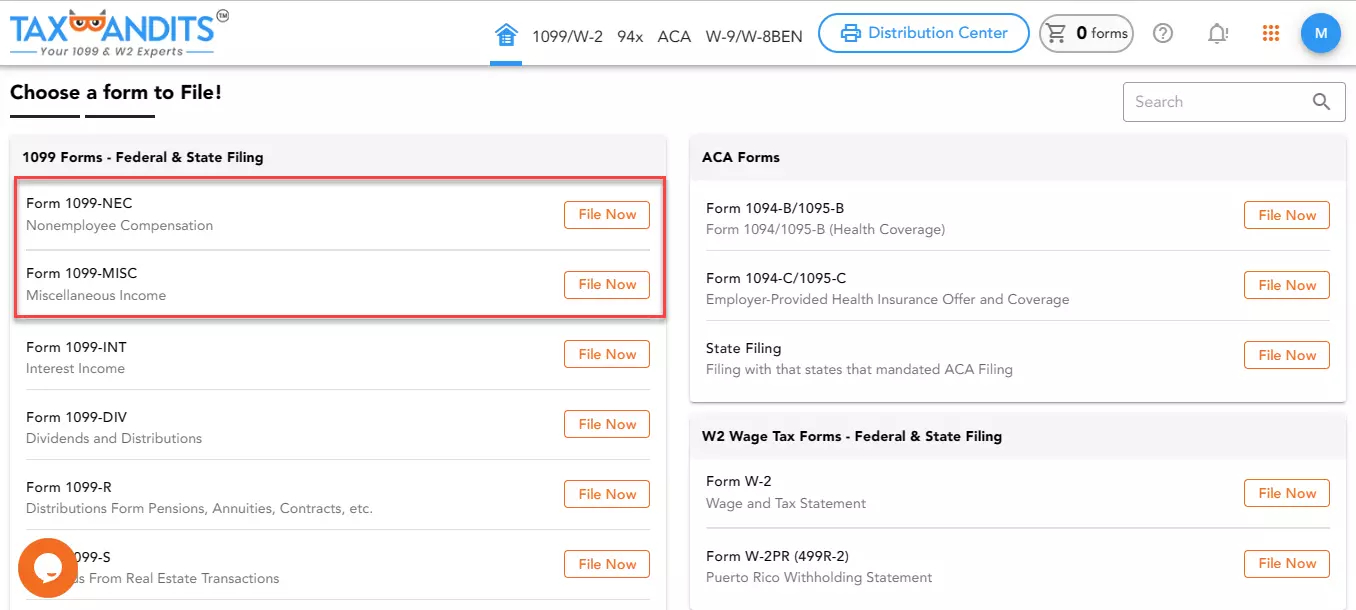Image resolution: width=1356 pixels, height=610 pixels.
Task: Click the Dividends and Distributions description
Action: pyautogui.click(x=114, y=439)
